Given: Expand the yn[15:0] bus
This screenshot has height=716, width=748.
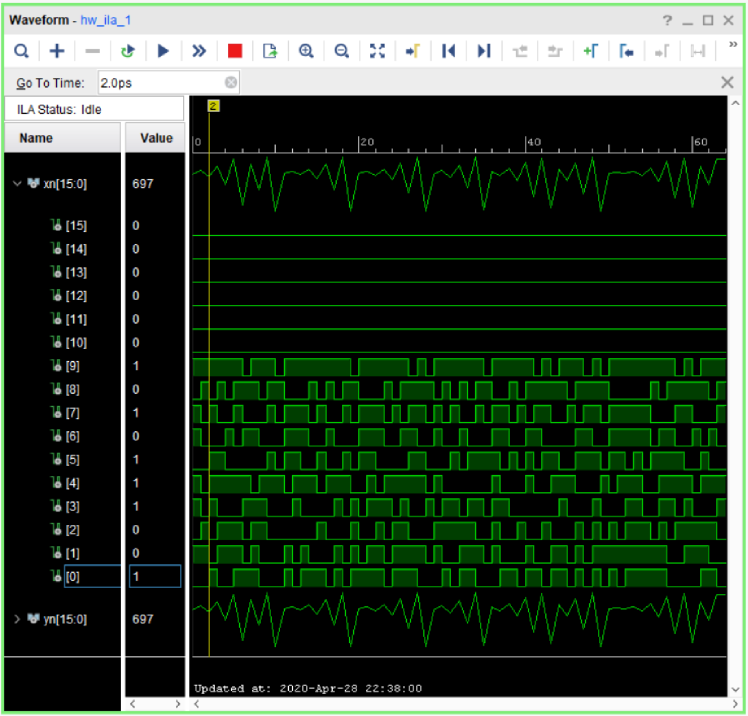Looking at the screenshot, I should [x=17, y=619].
